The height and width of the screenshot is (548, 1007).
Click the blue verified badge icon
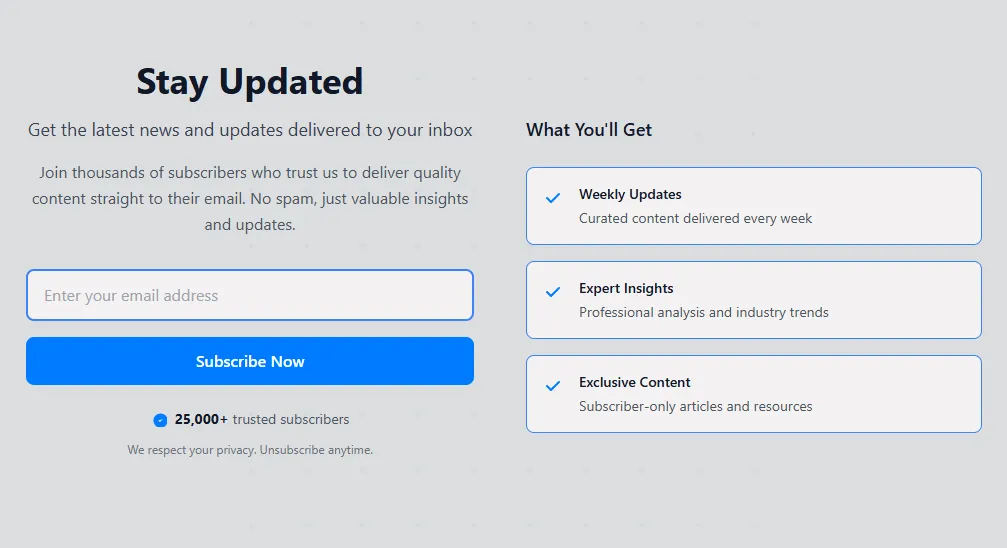[x=160, y=420]
